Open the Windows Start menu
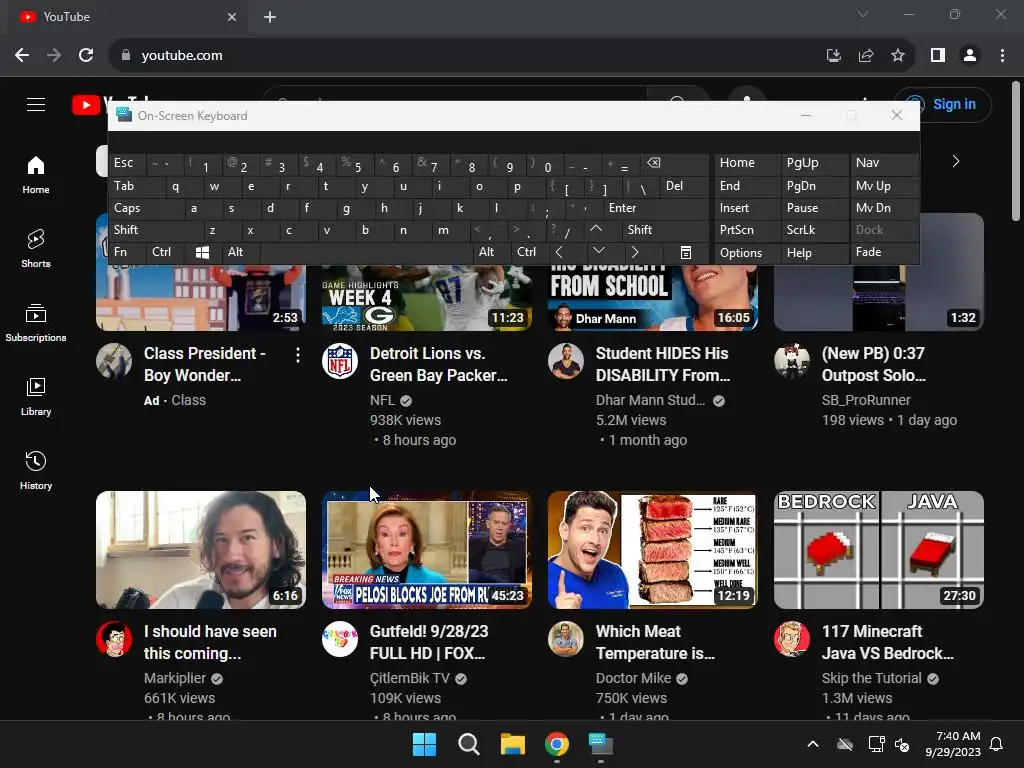The image size is (1024, 768). point(424,744)
